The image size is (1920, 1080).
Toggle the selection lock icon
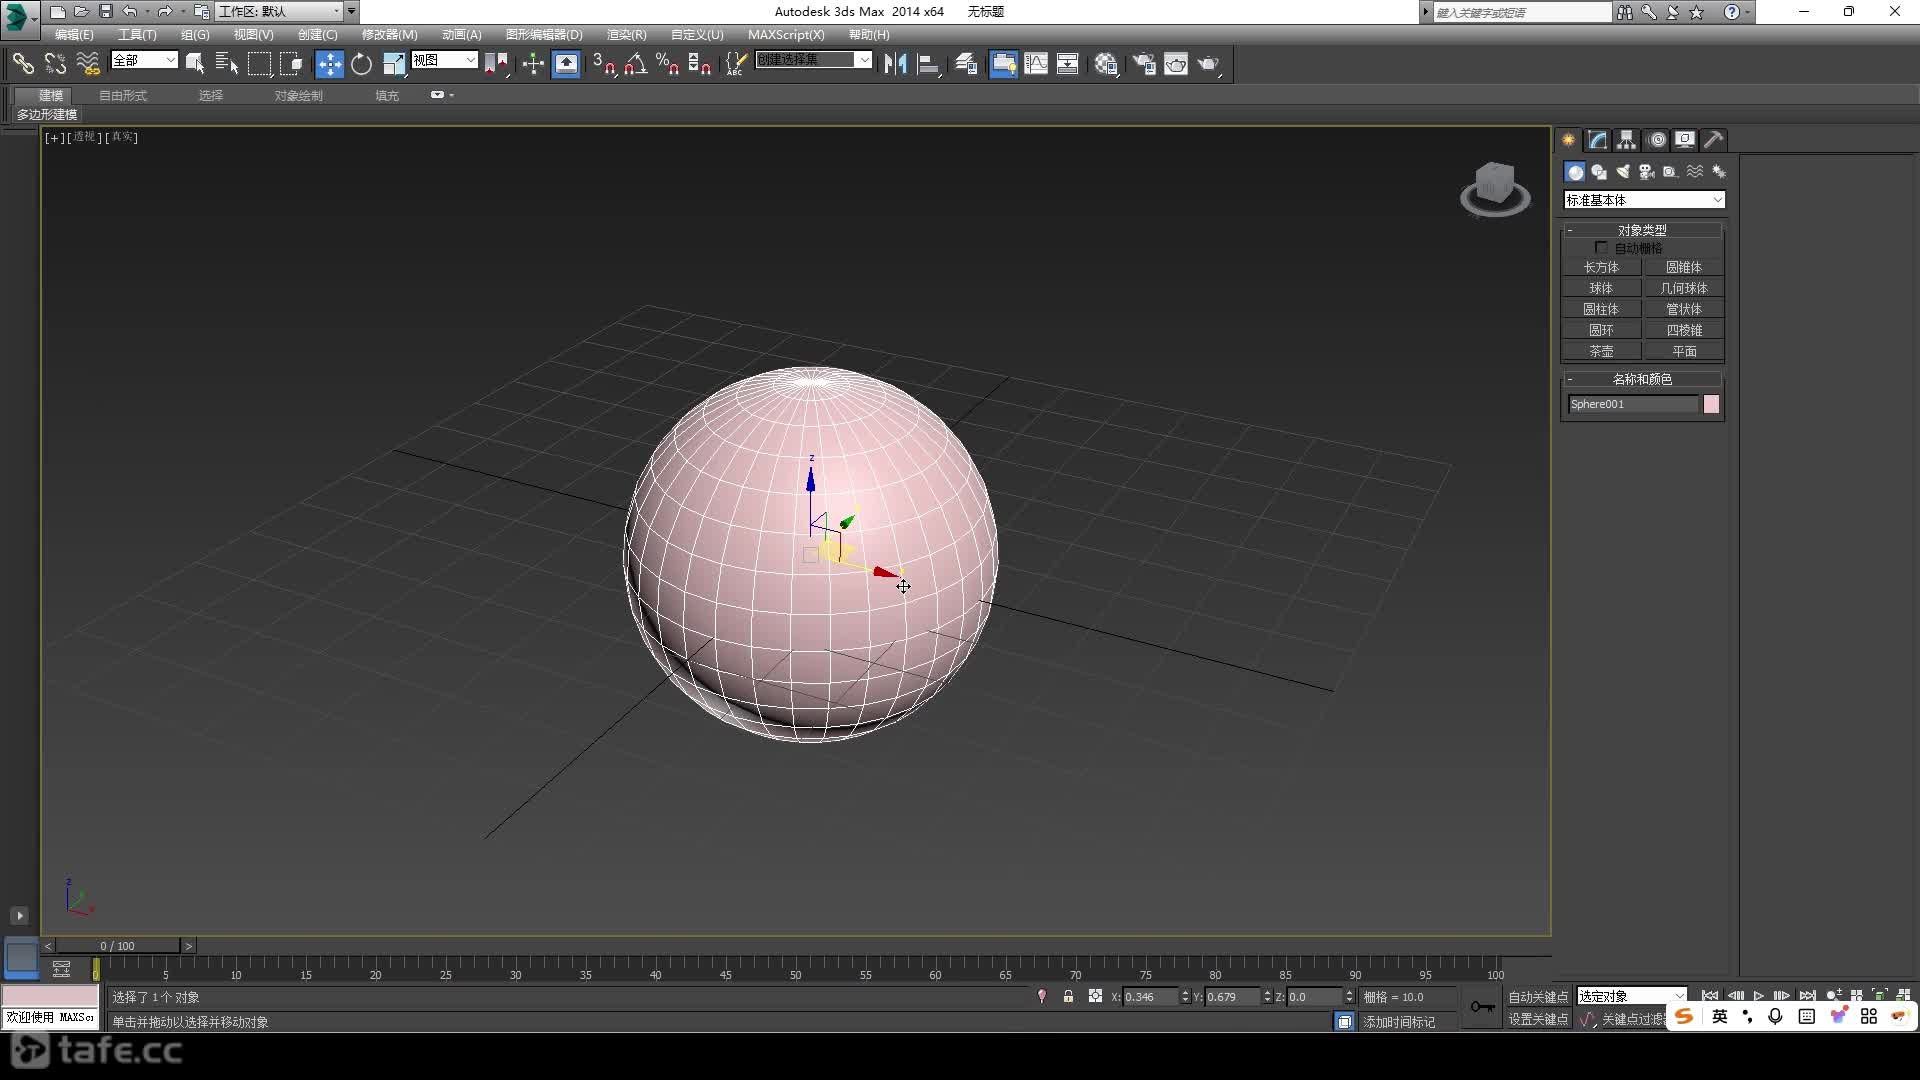coord(1068,996)
